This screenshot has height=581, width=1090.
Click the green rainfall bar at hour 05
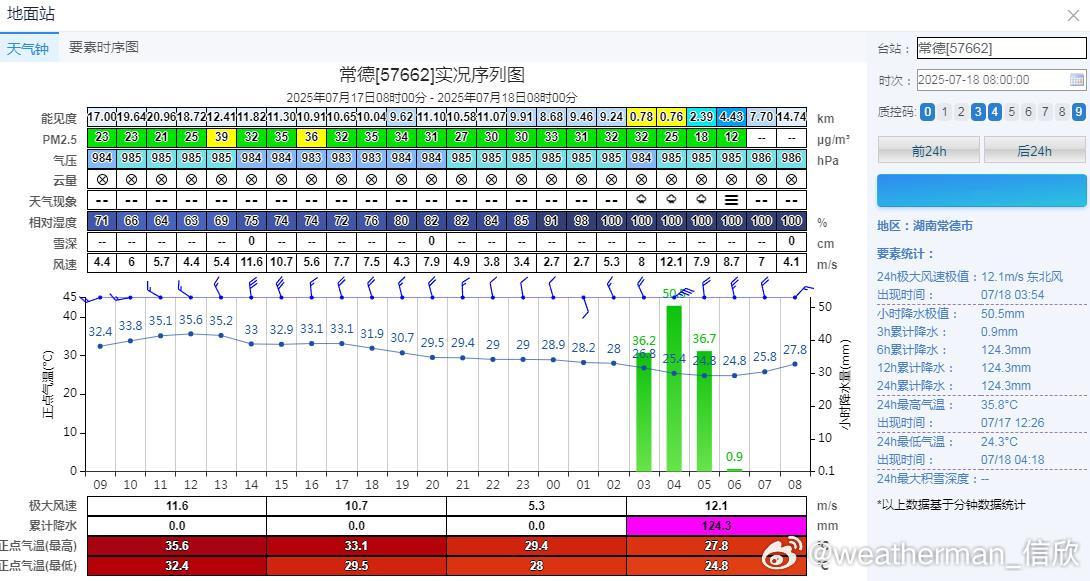tap(704, 410)
